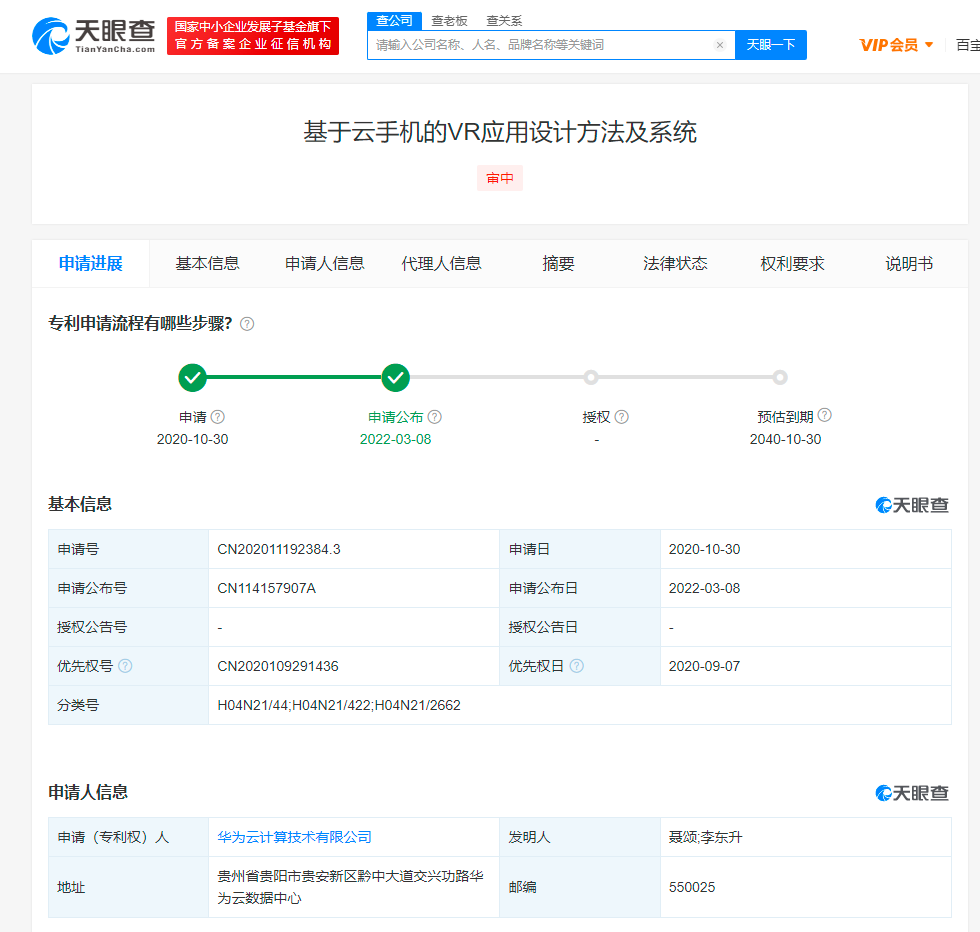This screenshot has width=980, height=932.
Task: Open the tooltip icon beside 预估到期
Action: (824, 416)
